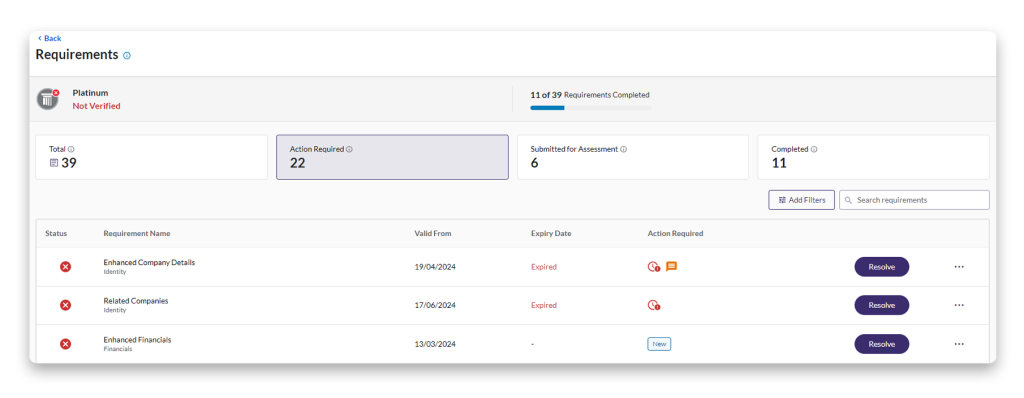Image resolution: width=1024 pixels, height=398 pixels.
Task: Click the Expiry Date column header
Action: pyautogui.click(x=551, y=233)
